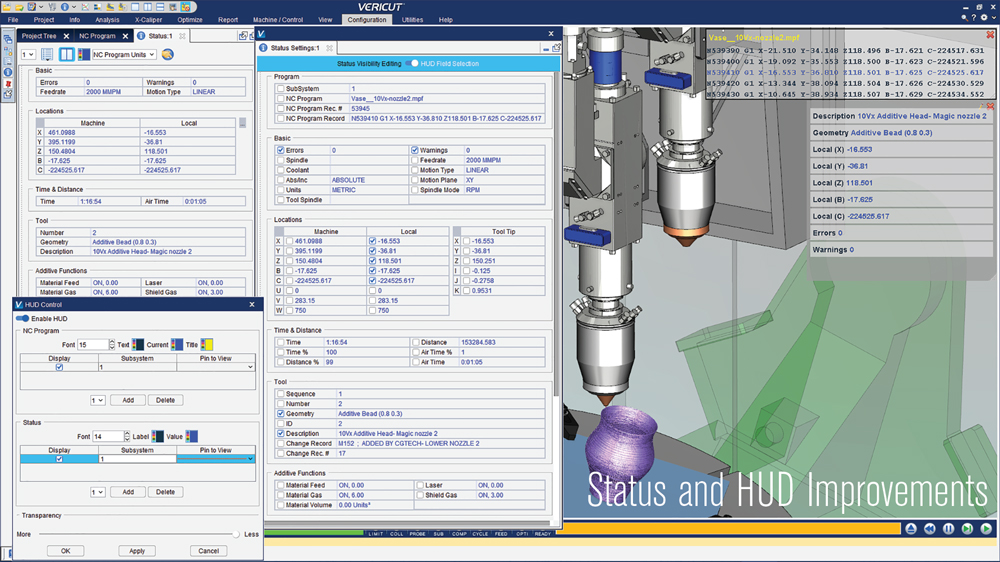1000x562 pixels.
Task: Click the red pin icon in left sidebar
Action: (8, 83)
